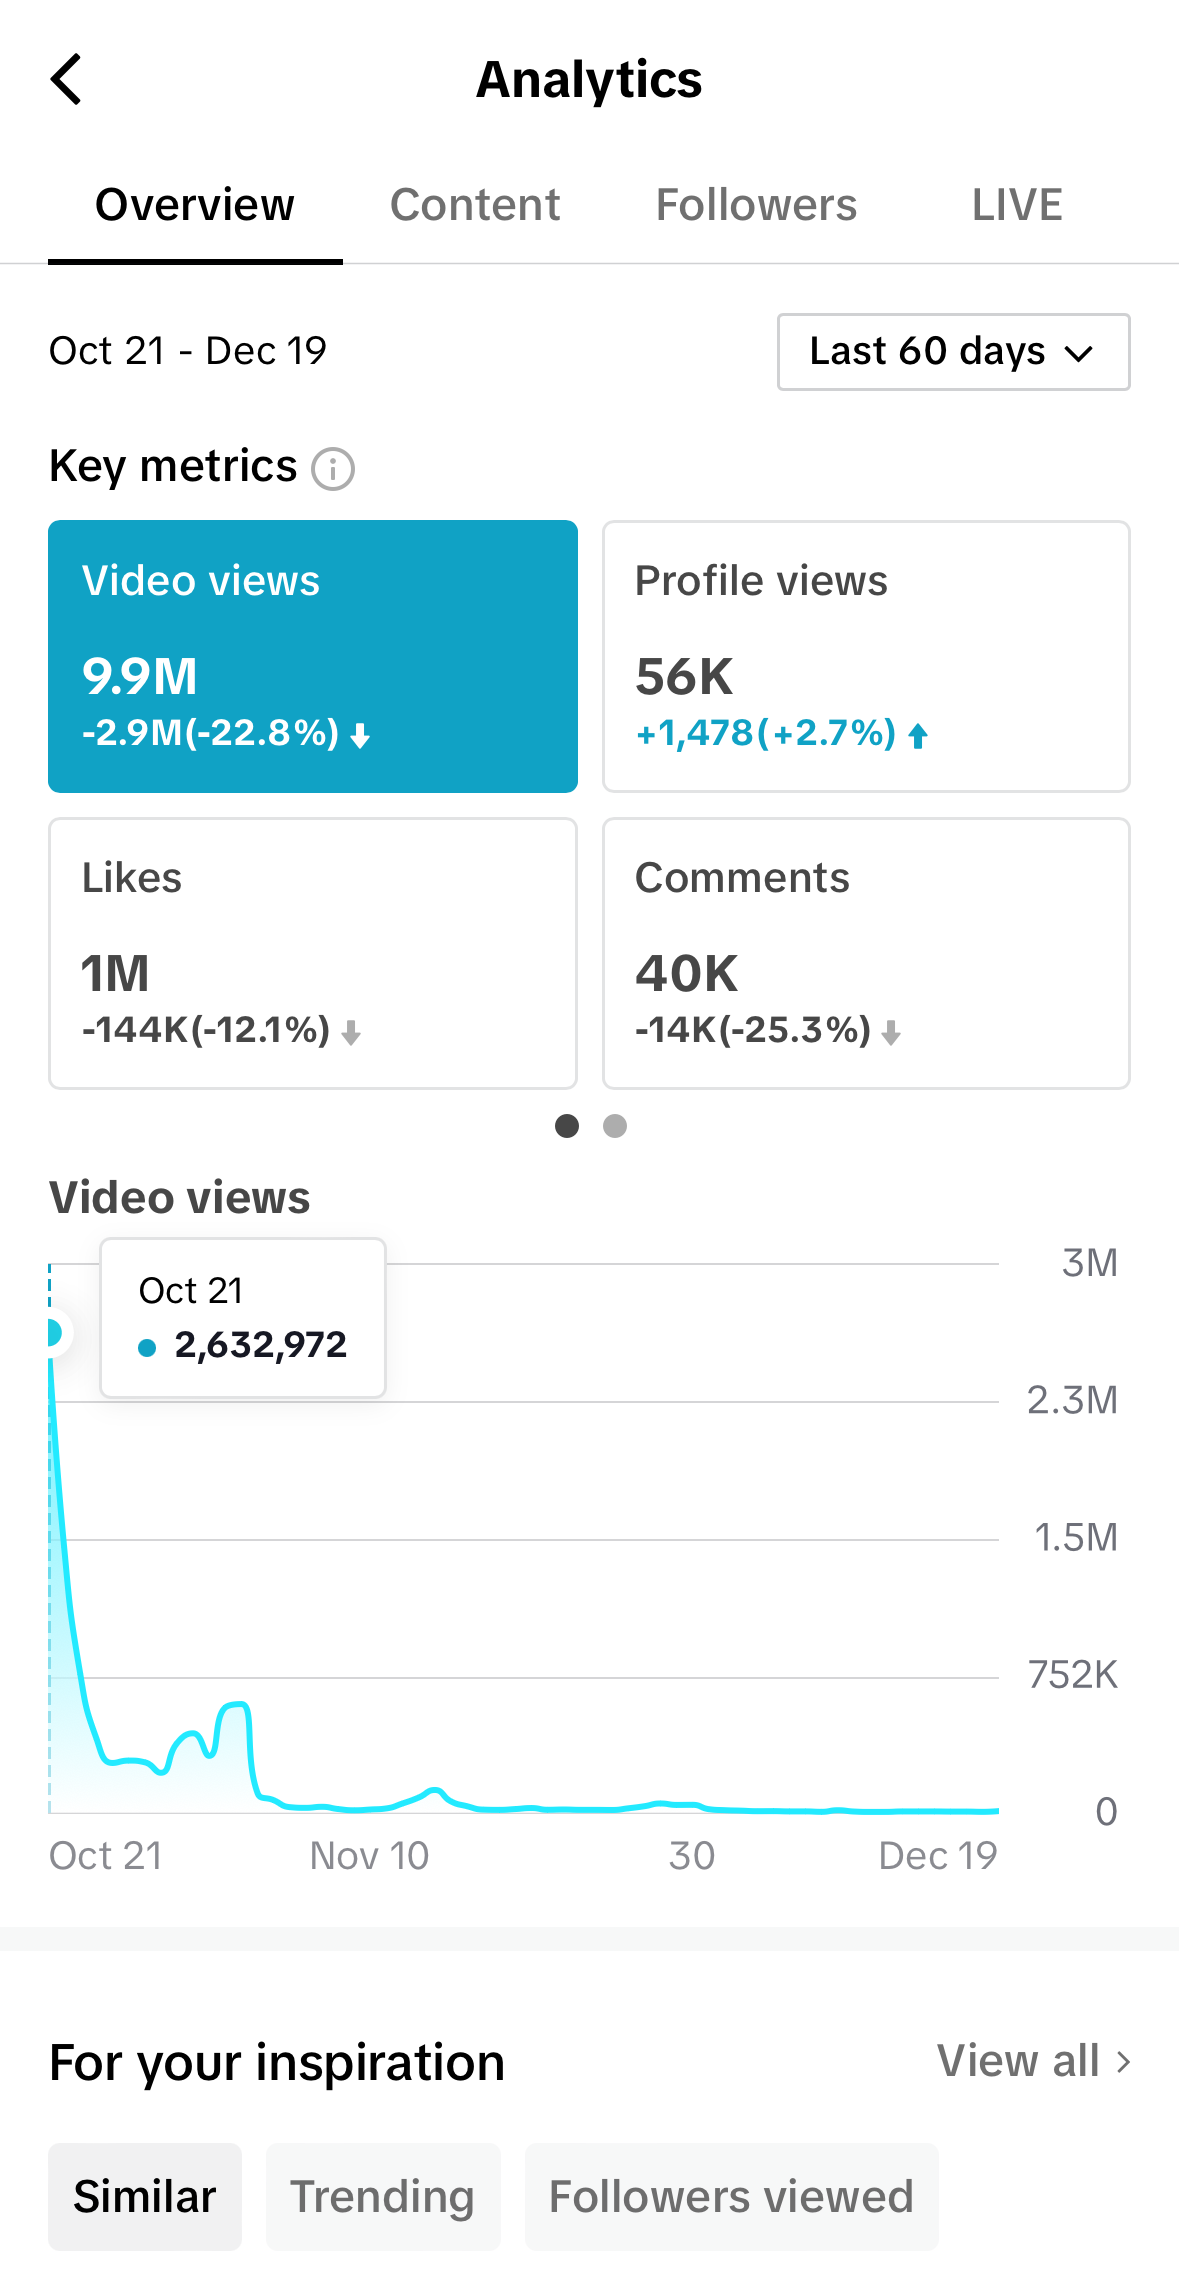This screenshot has height=2291, width=1179.
Task: Select the Trending filter chip
Action: point(382,2197)
